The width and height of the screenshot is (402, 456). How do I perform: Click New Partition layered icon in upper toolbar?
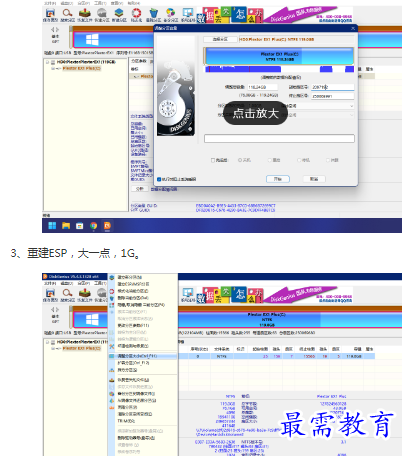click(119, 13)
